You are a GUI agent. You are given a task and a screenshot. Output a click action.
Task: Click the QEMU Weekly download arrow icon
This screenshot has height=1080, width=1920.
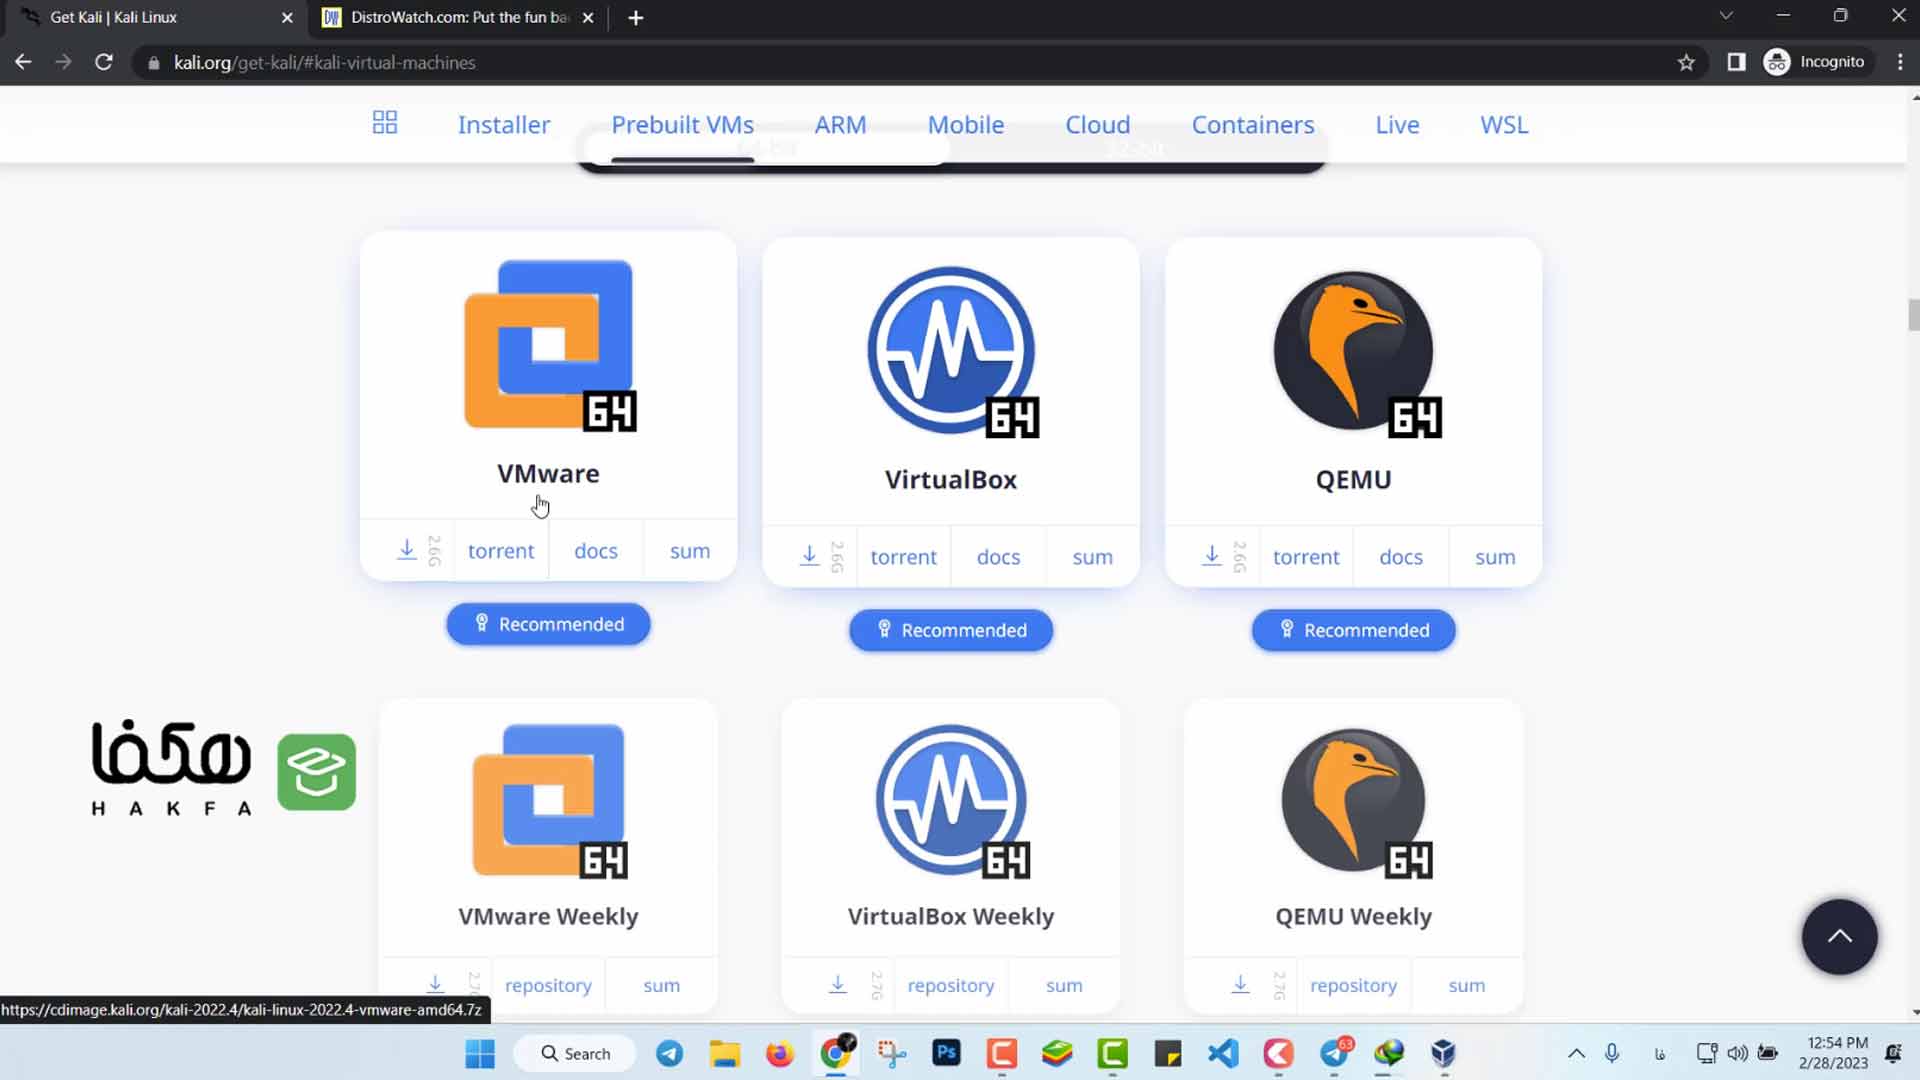pos(1240,984)
